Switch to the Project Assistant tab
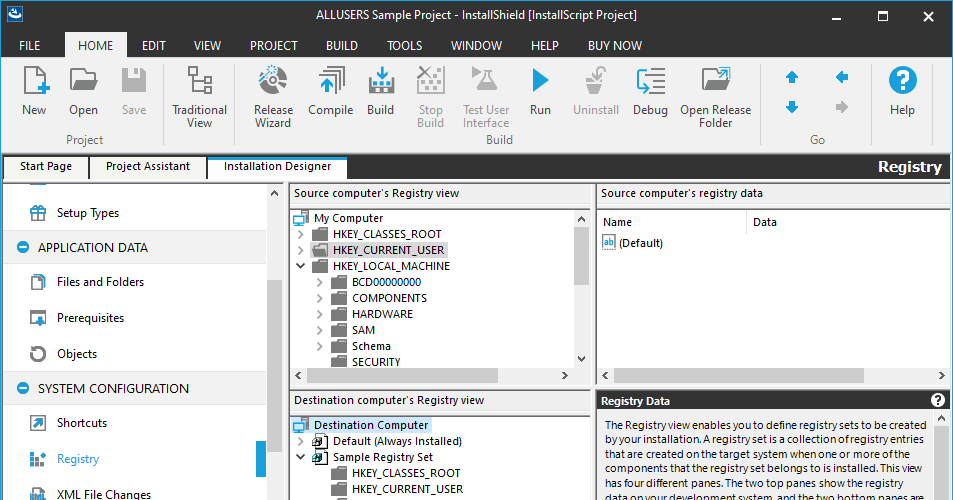Screen dimensions: 953x500 pyautogui.click(x=148, y=166)
